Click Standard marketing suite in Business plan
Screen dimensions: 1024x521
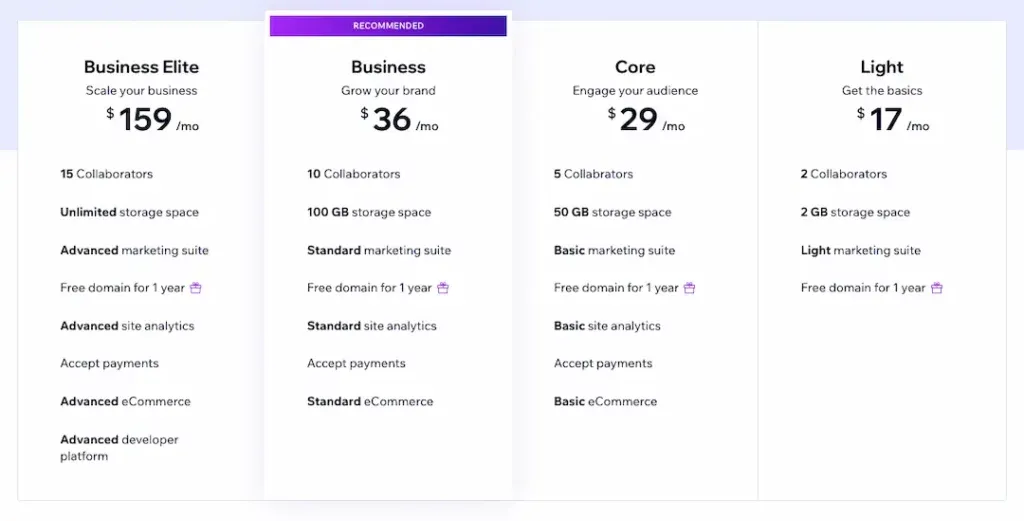379,250
